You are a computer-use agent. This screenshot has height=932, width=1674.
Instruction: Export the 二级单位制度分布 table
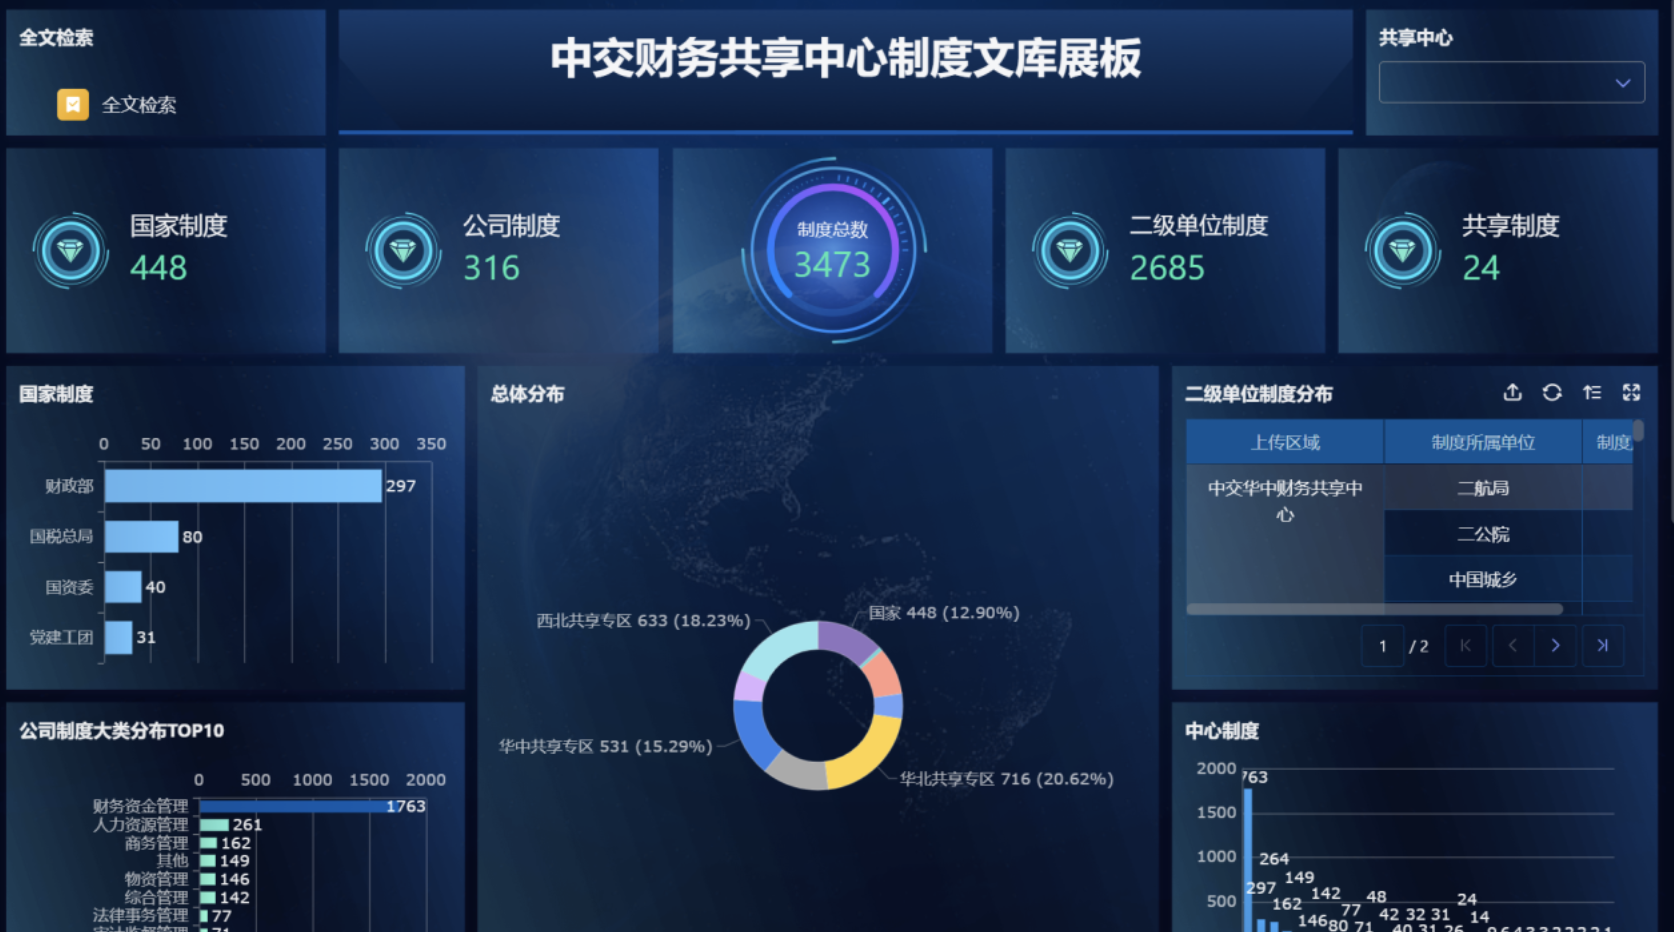[1513, 393]
